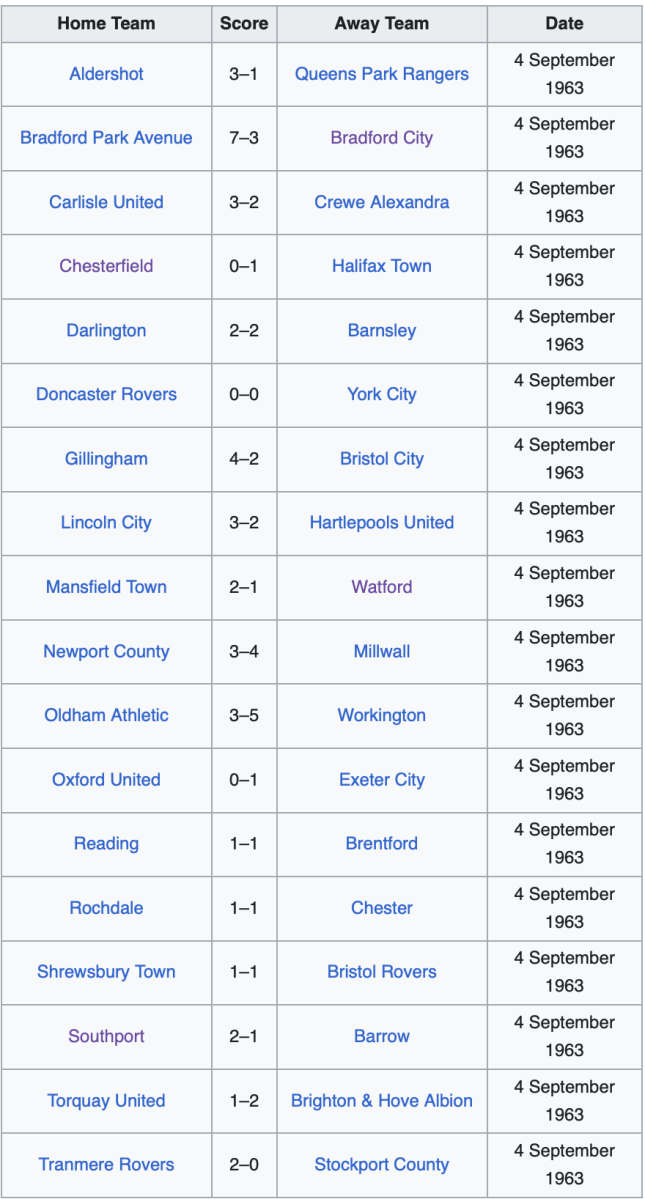Click the Queens Park Rangers link
This screenshot has width=645, height=1199.
[381, 74]
